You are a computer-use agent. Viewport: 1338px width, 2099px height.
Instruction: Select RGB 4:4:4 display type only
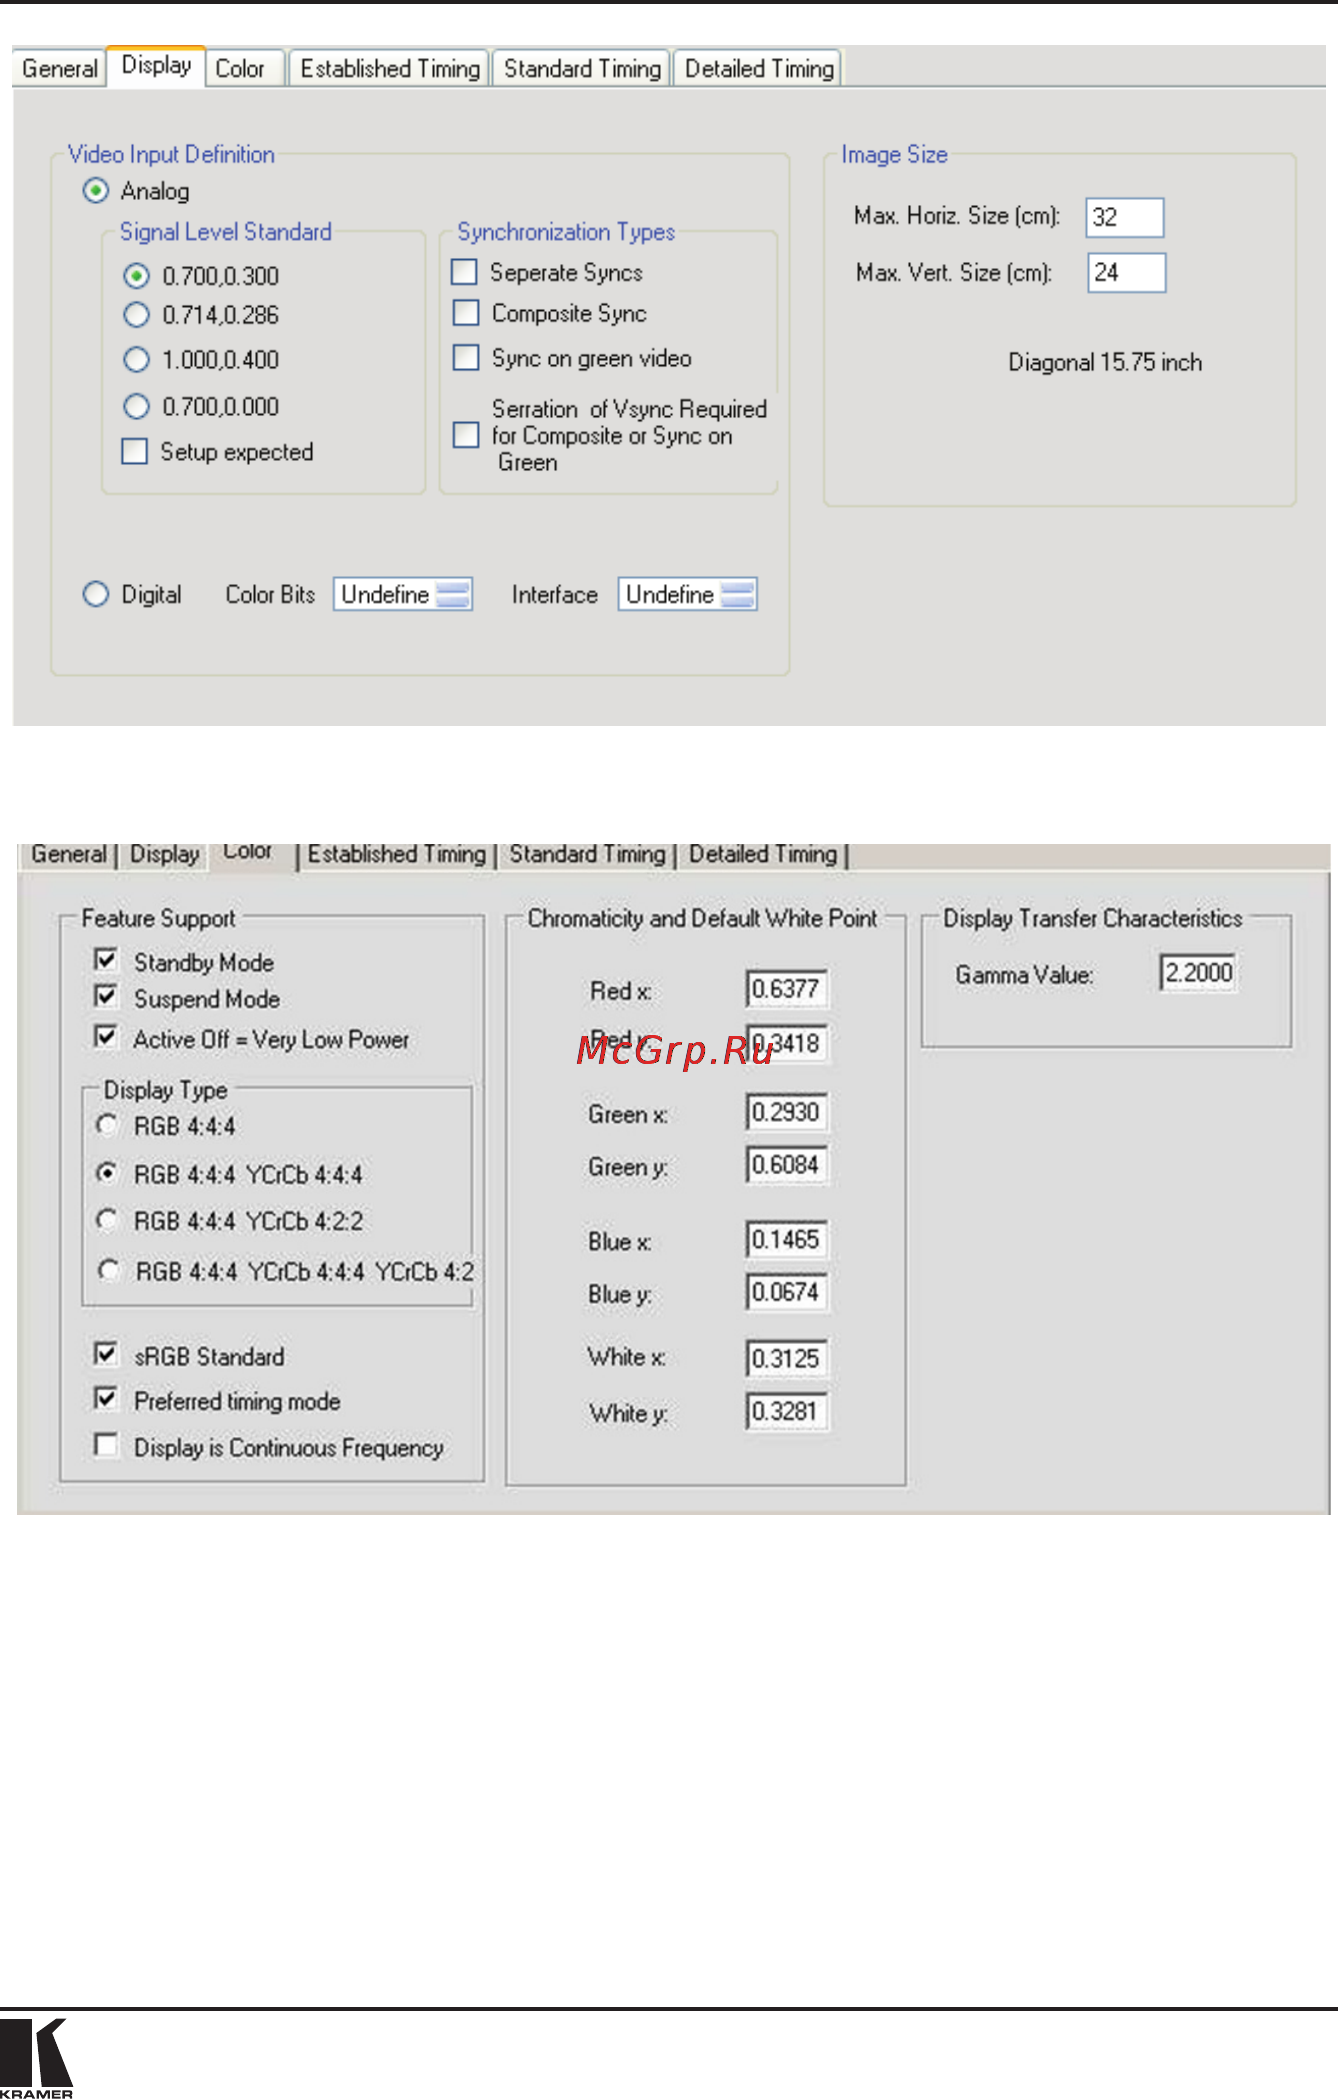[107, 1124]
